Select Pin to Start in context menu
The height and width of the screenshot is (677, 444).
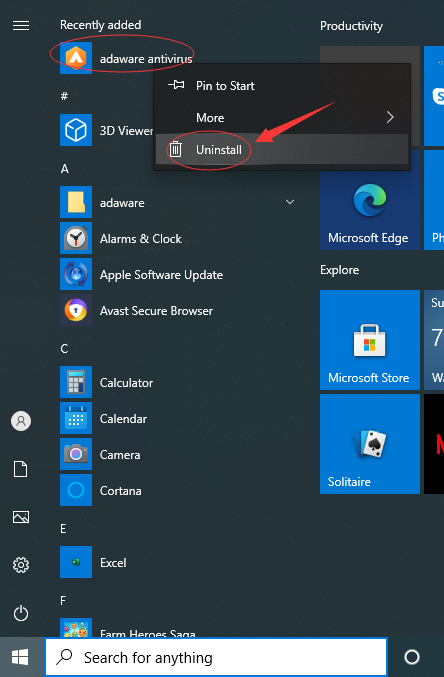coord(282,85)
